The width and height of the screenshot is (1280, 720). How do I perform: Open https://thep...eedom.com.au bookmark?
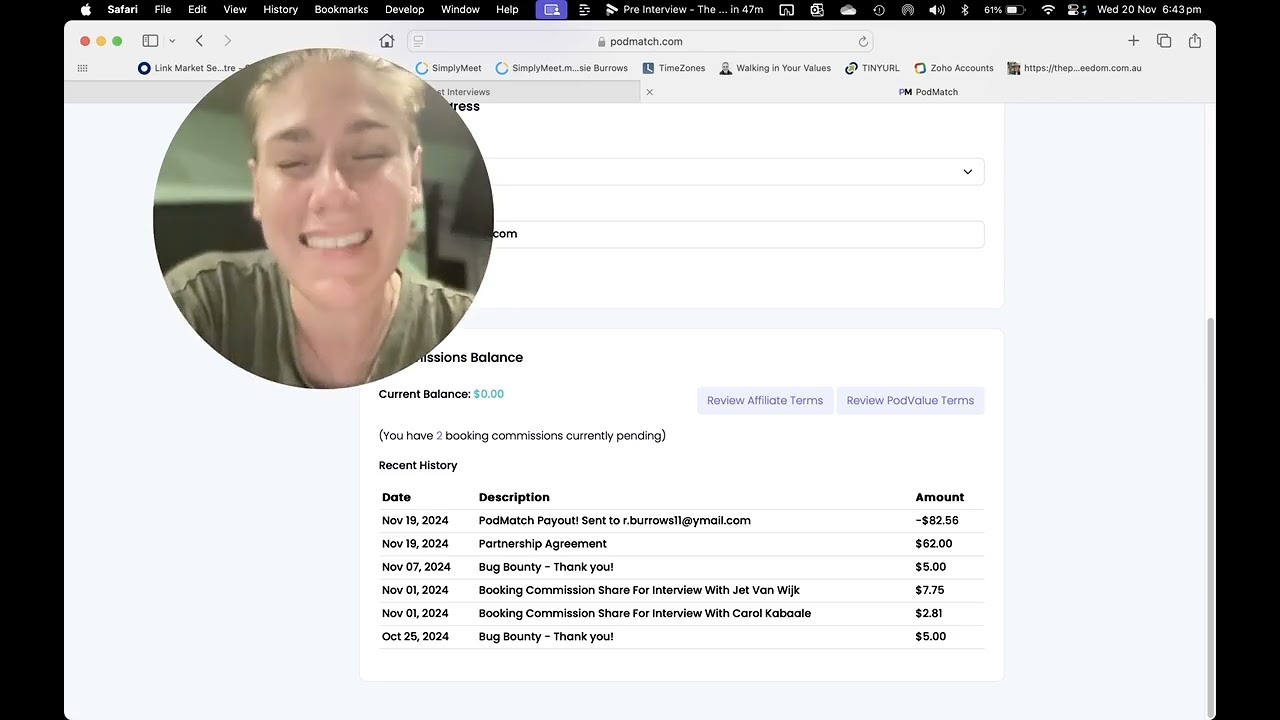(x=1074, y=68)
